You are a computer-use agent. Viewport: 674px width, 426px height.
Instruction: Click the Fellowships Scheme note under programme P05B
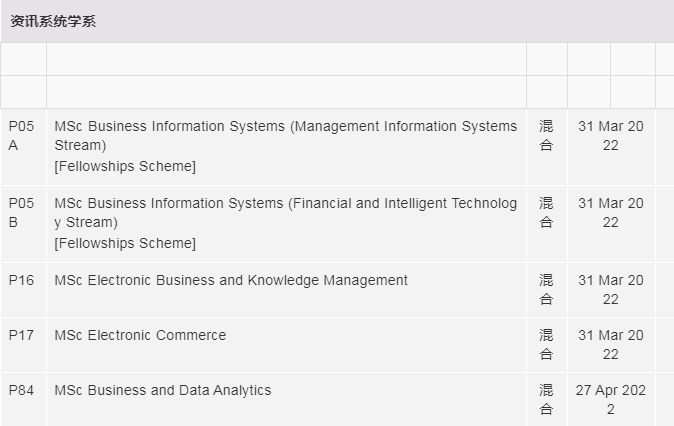coord(125,243)
